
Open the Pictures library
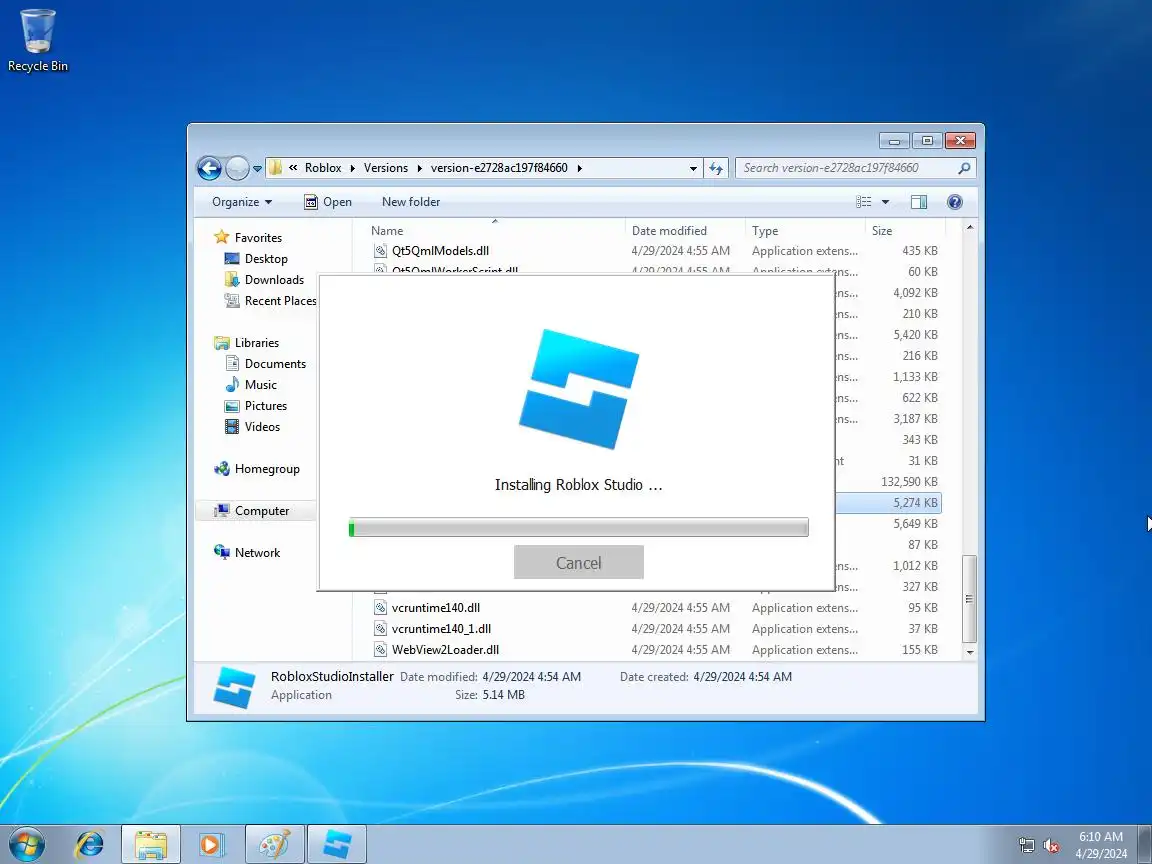pyautogui.click(x=256, y=406)
